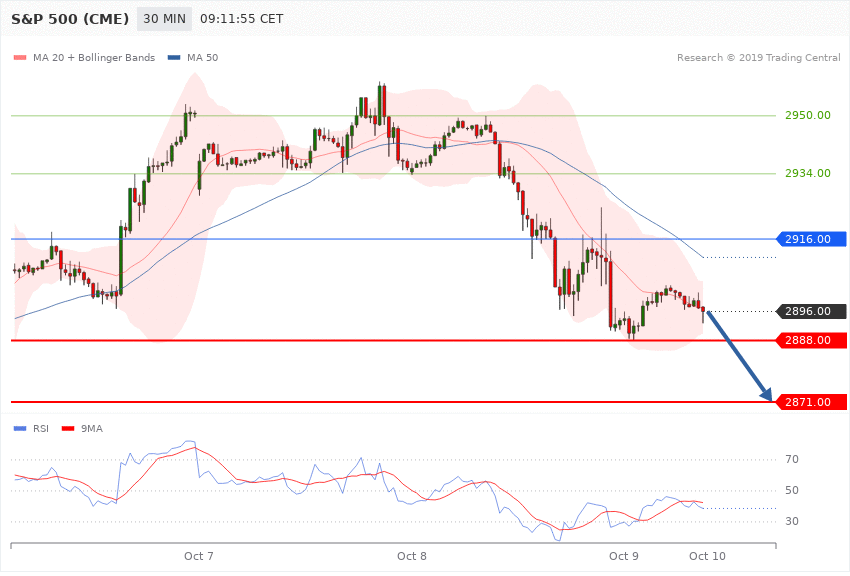Click the Oct 7 date axis label
The image size is (850, 576).
pyautogui.click(x=198, y=556)
